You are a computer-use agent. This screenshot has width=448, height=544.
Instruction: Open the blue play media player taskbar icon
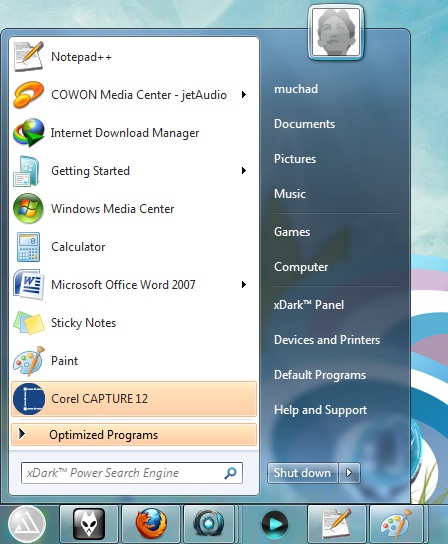(x=274, y=524)
